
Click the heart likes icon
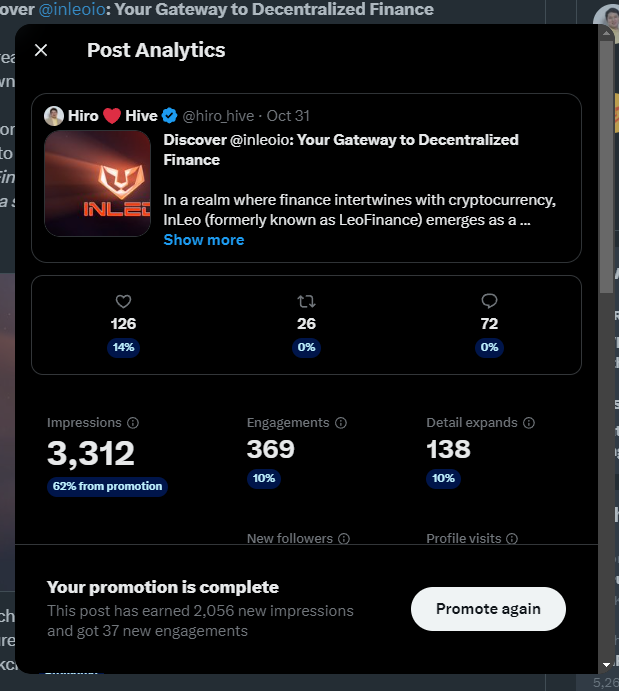[x=123, y=301]
